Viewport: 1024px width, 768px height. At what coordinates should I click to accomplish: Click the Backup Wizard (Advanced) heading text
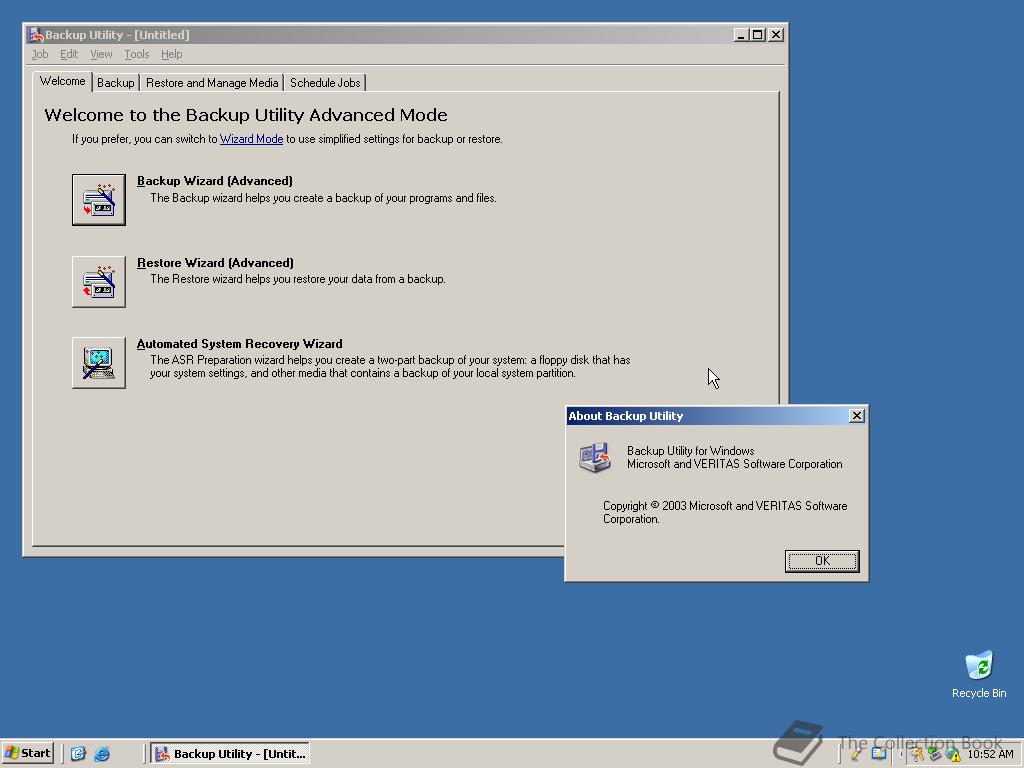[x=215, y=181]
